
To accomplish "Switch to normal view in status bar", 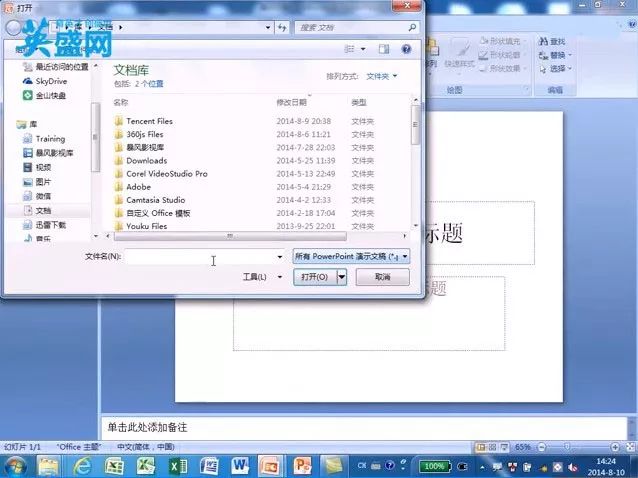I will [481, 447].
